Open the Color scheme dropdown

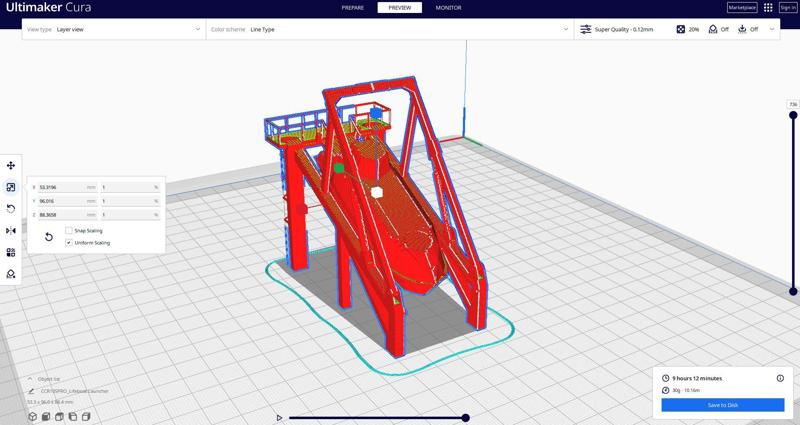point(389,30)
